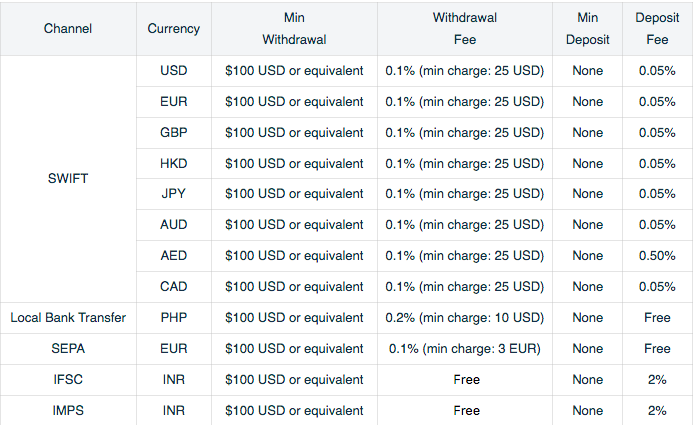694x425 pixels.
Task: Select the GBP currency cell
Action: (x=174, y=133)
